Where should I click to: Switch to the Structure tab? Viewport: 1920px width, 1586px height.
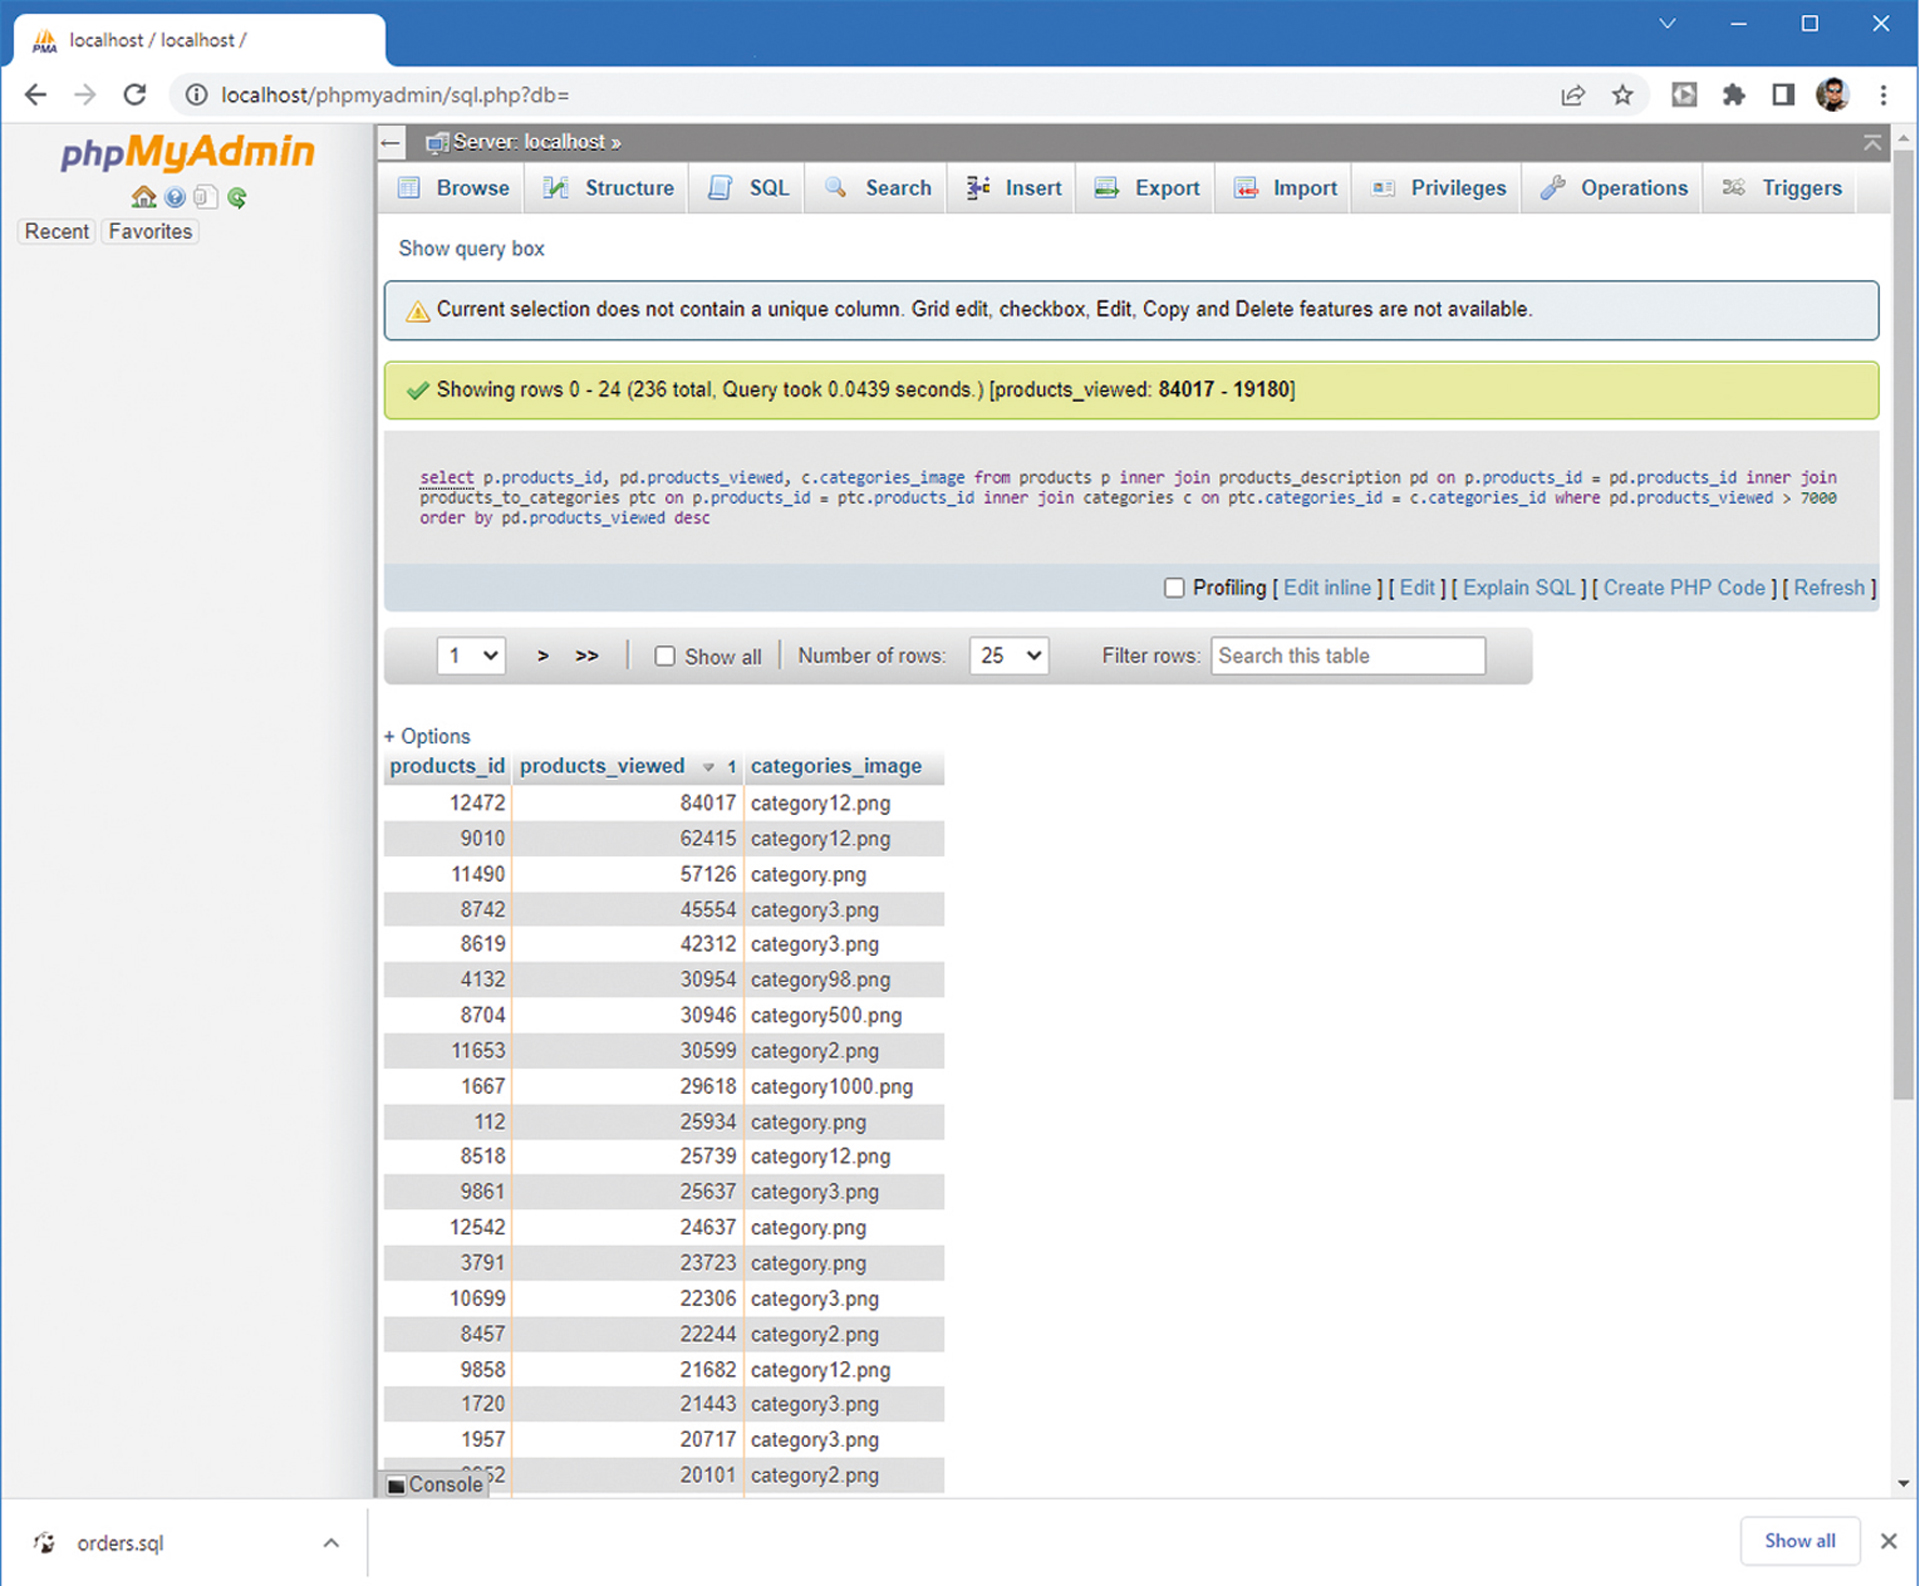(608, 188)
